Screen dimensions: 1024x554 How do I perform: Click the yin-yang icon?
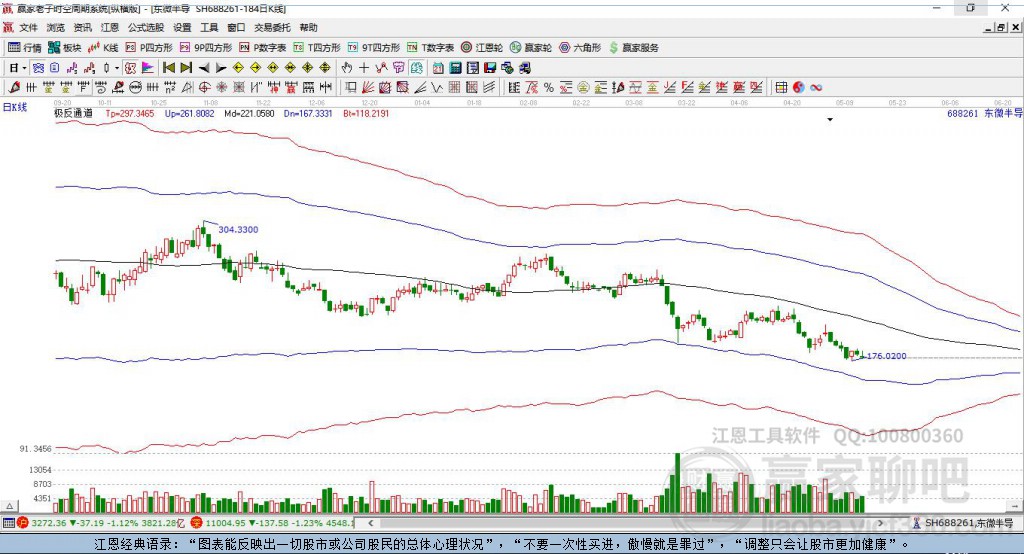[799, 87]
